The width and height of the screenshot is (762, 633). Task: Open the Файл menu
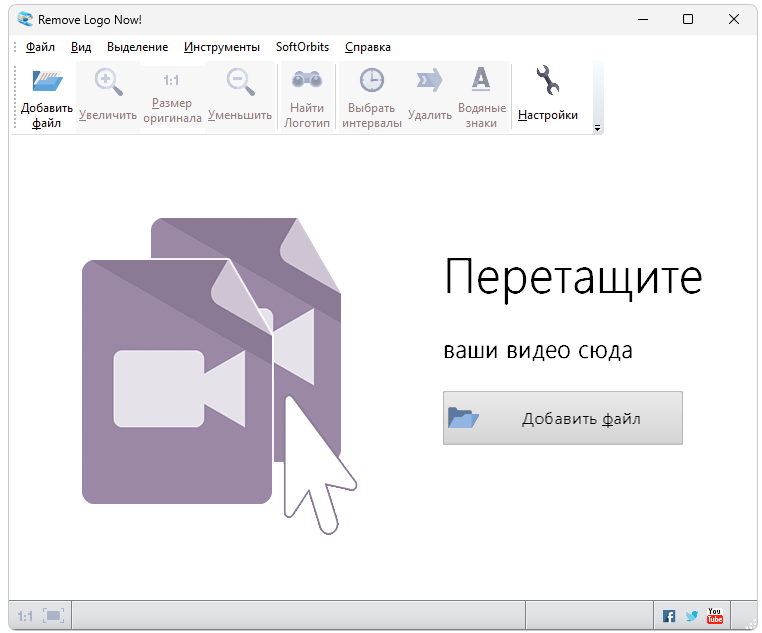pos(40,47)
